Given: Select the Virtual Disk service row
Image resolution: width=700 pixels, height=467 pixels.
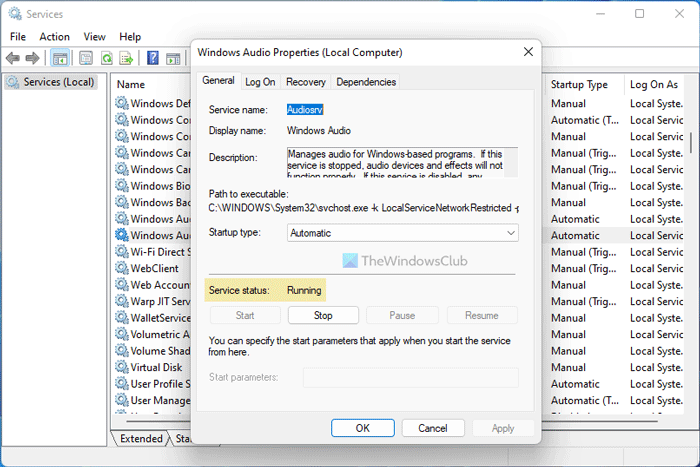Looking at the screenshot, I should (x=156, y=367).
